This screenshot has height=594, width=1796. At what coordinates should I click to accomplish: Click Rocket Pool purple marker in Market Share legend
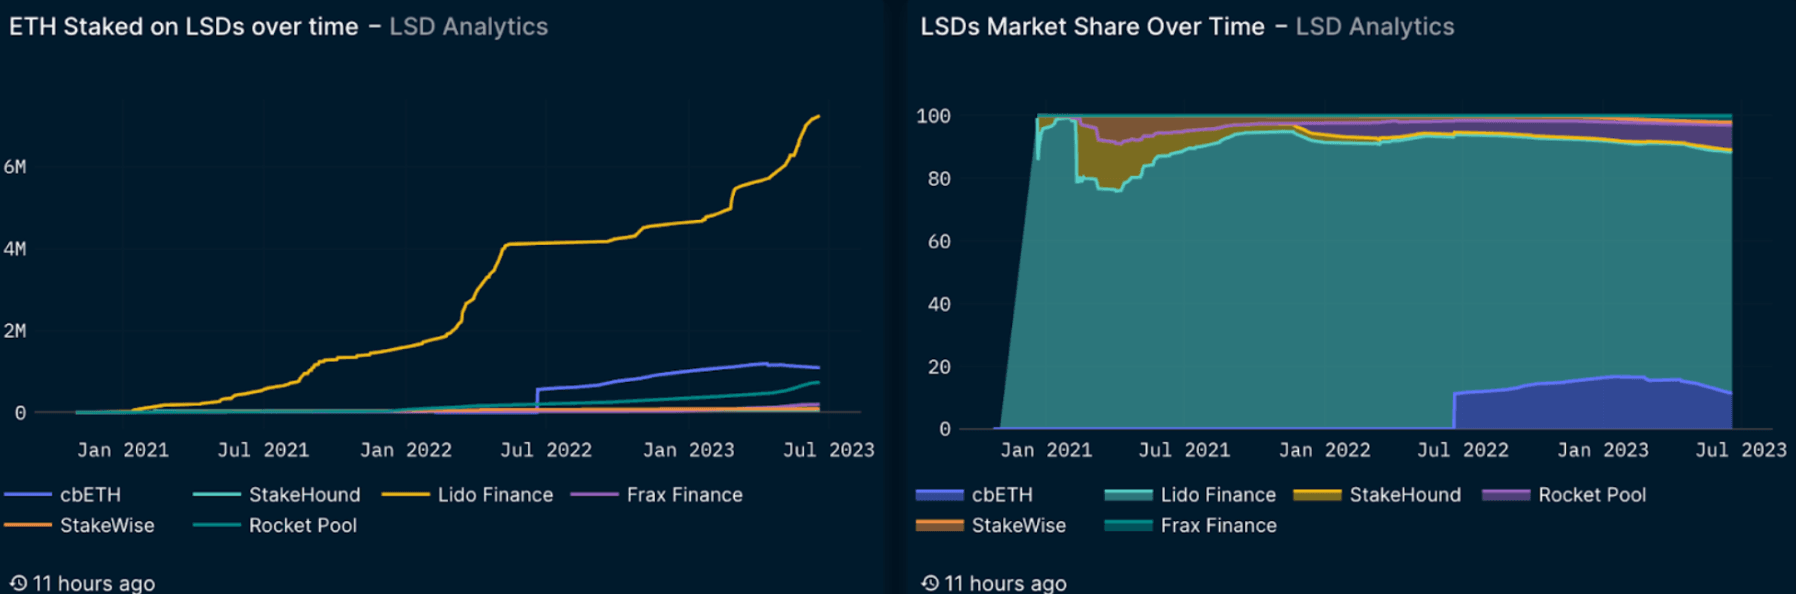(1506, 495)
